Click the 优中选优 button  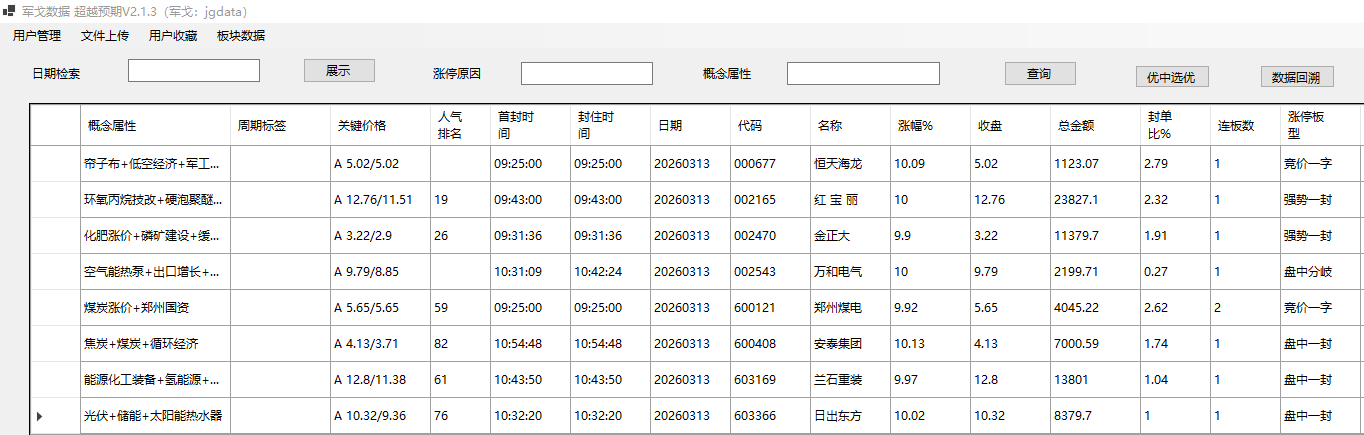tap(1172, 77)
